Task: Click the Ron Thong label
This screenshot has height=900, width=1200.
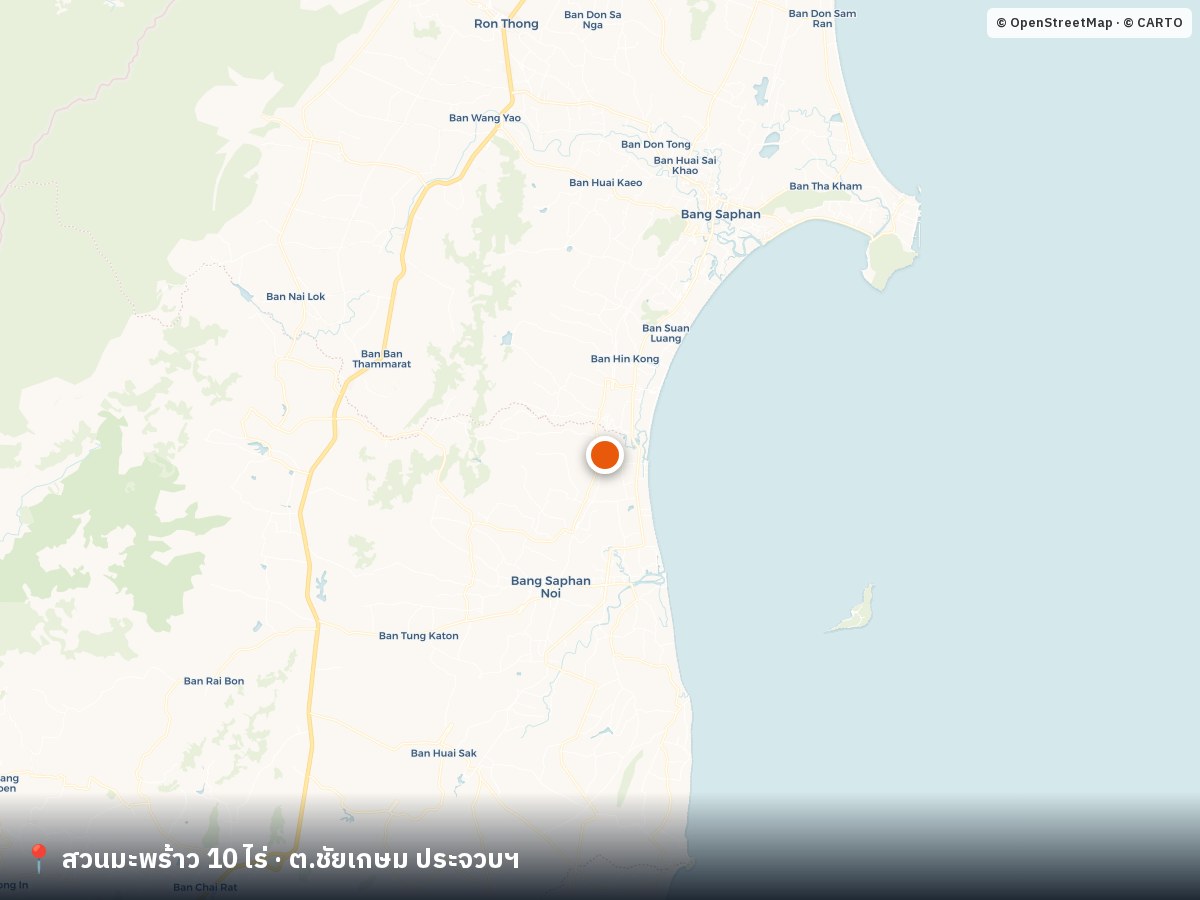Action: click(506, 24)
